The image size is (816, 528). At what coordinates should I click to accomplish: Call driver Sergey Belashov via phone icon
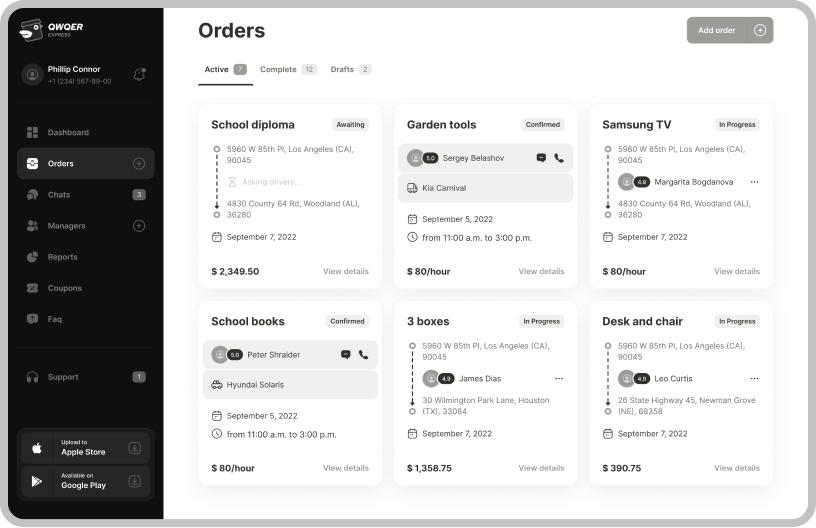559,158
